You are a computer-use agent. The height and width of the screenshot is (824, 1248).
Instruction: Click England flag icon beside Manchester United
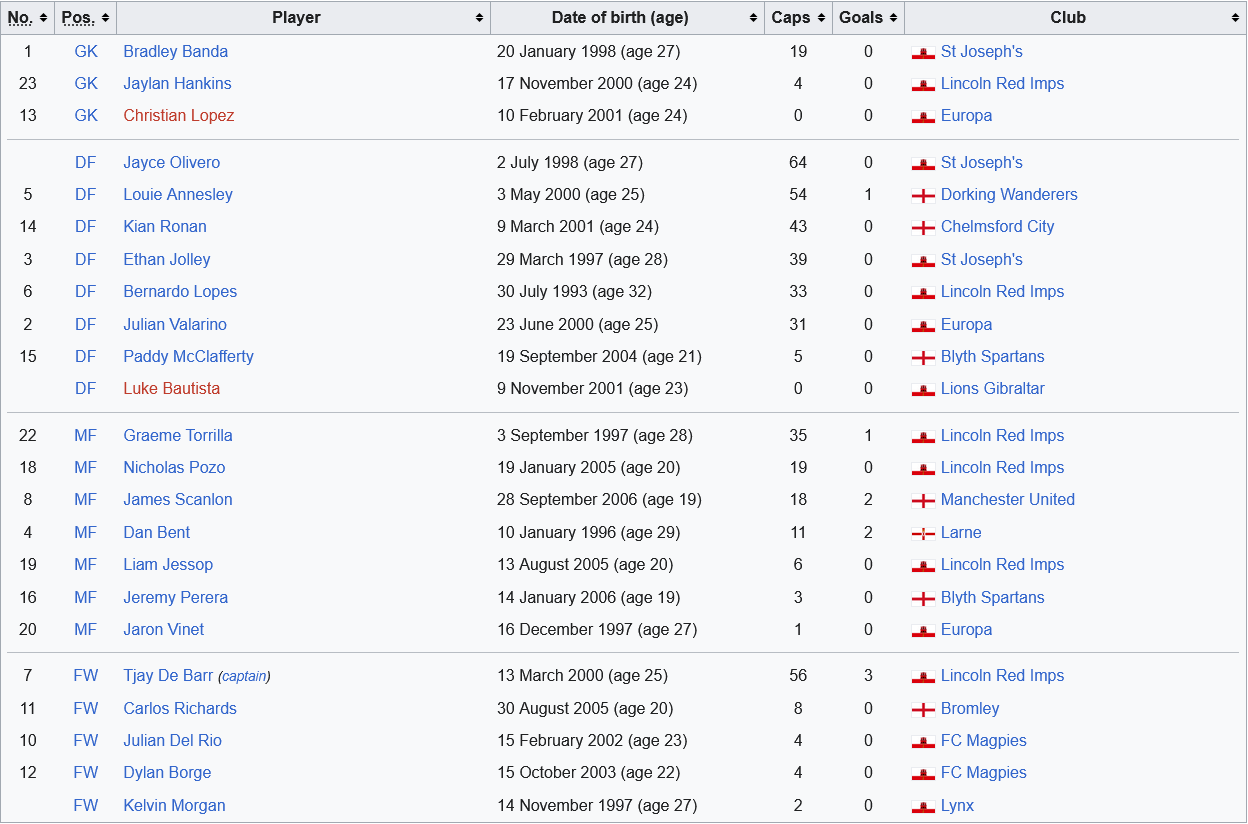[923, 501]
